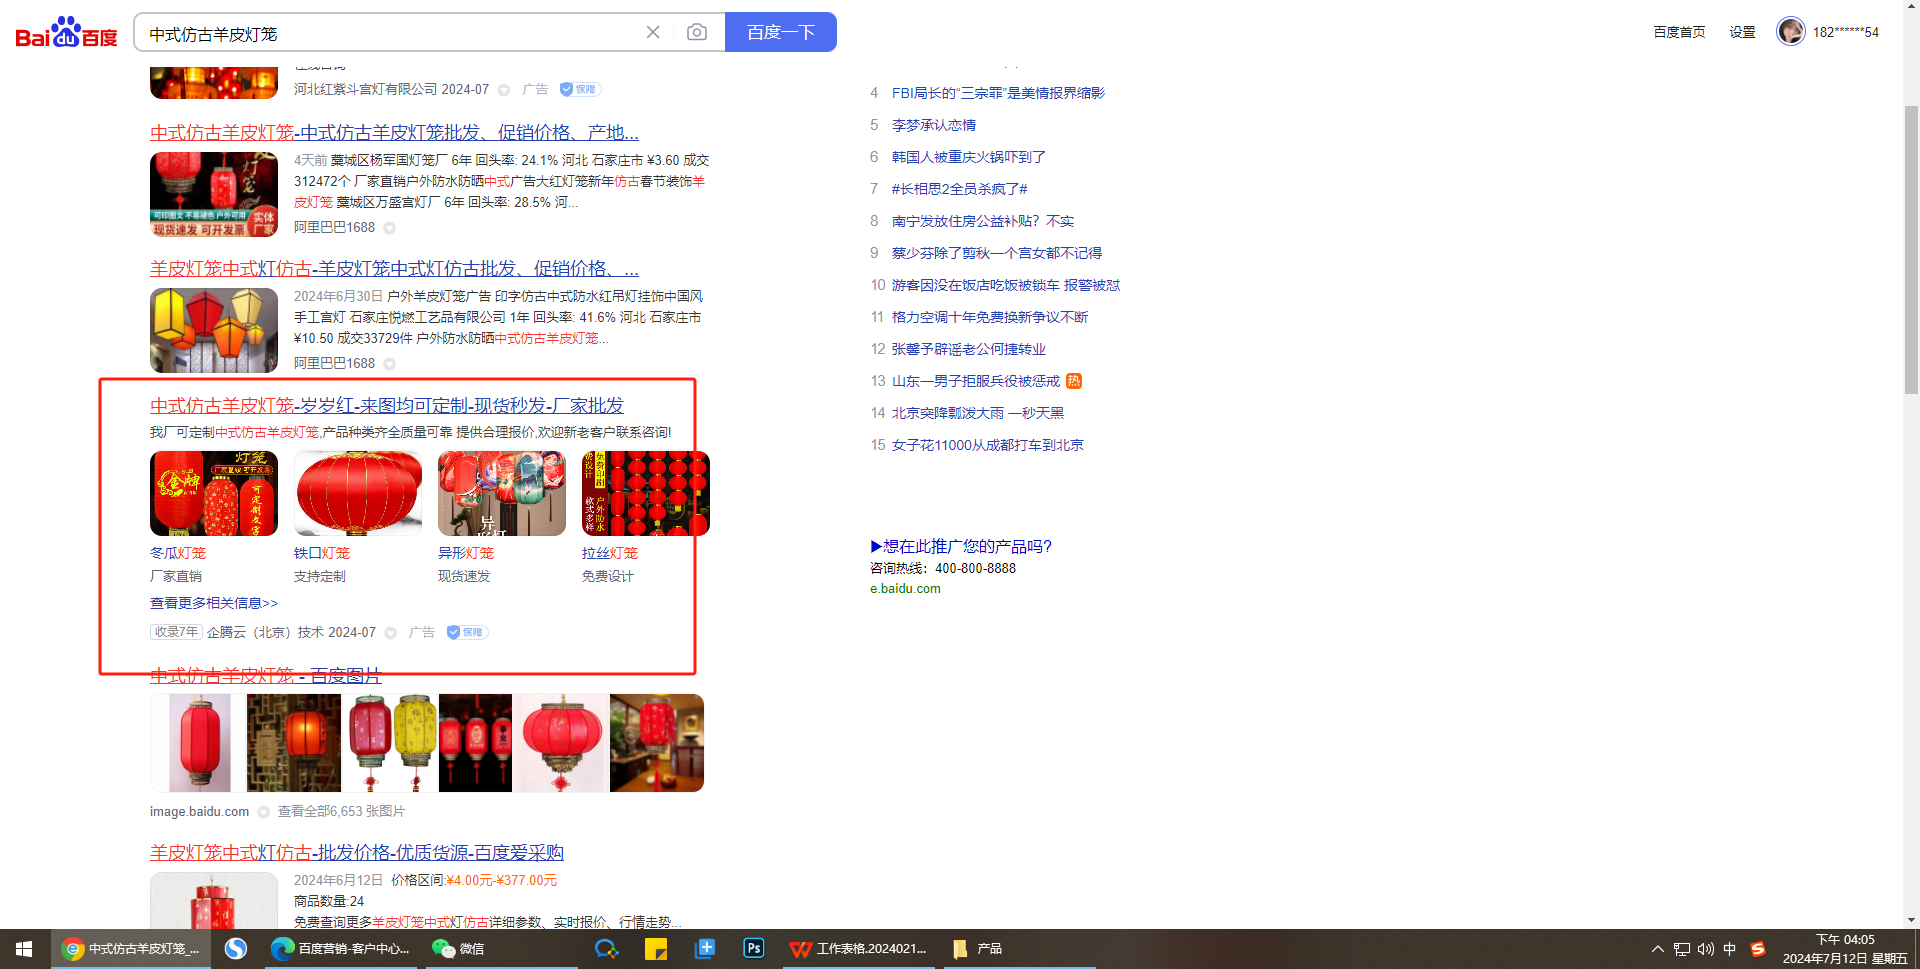Open hot search 蔡少芬除了剪秋一个宫女都不记得
This screenshot has width=1920, height=969.
pos(997,253)
